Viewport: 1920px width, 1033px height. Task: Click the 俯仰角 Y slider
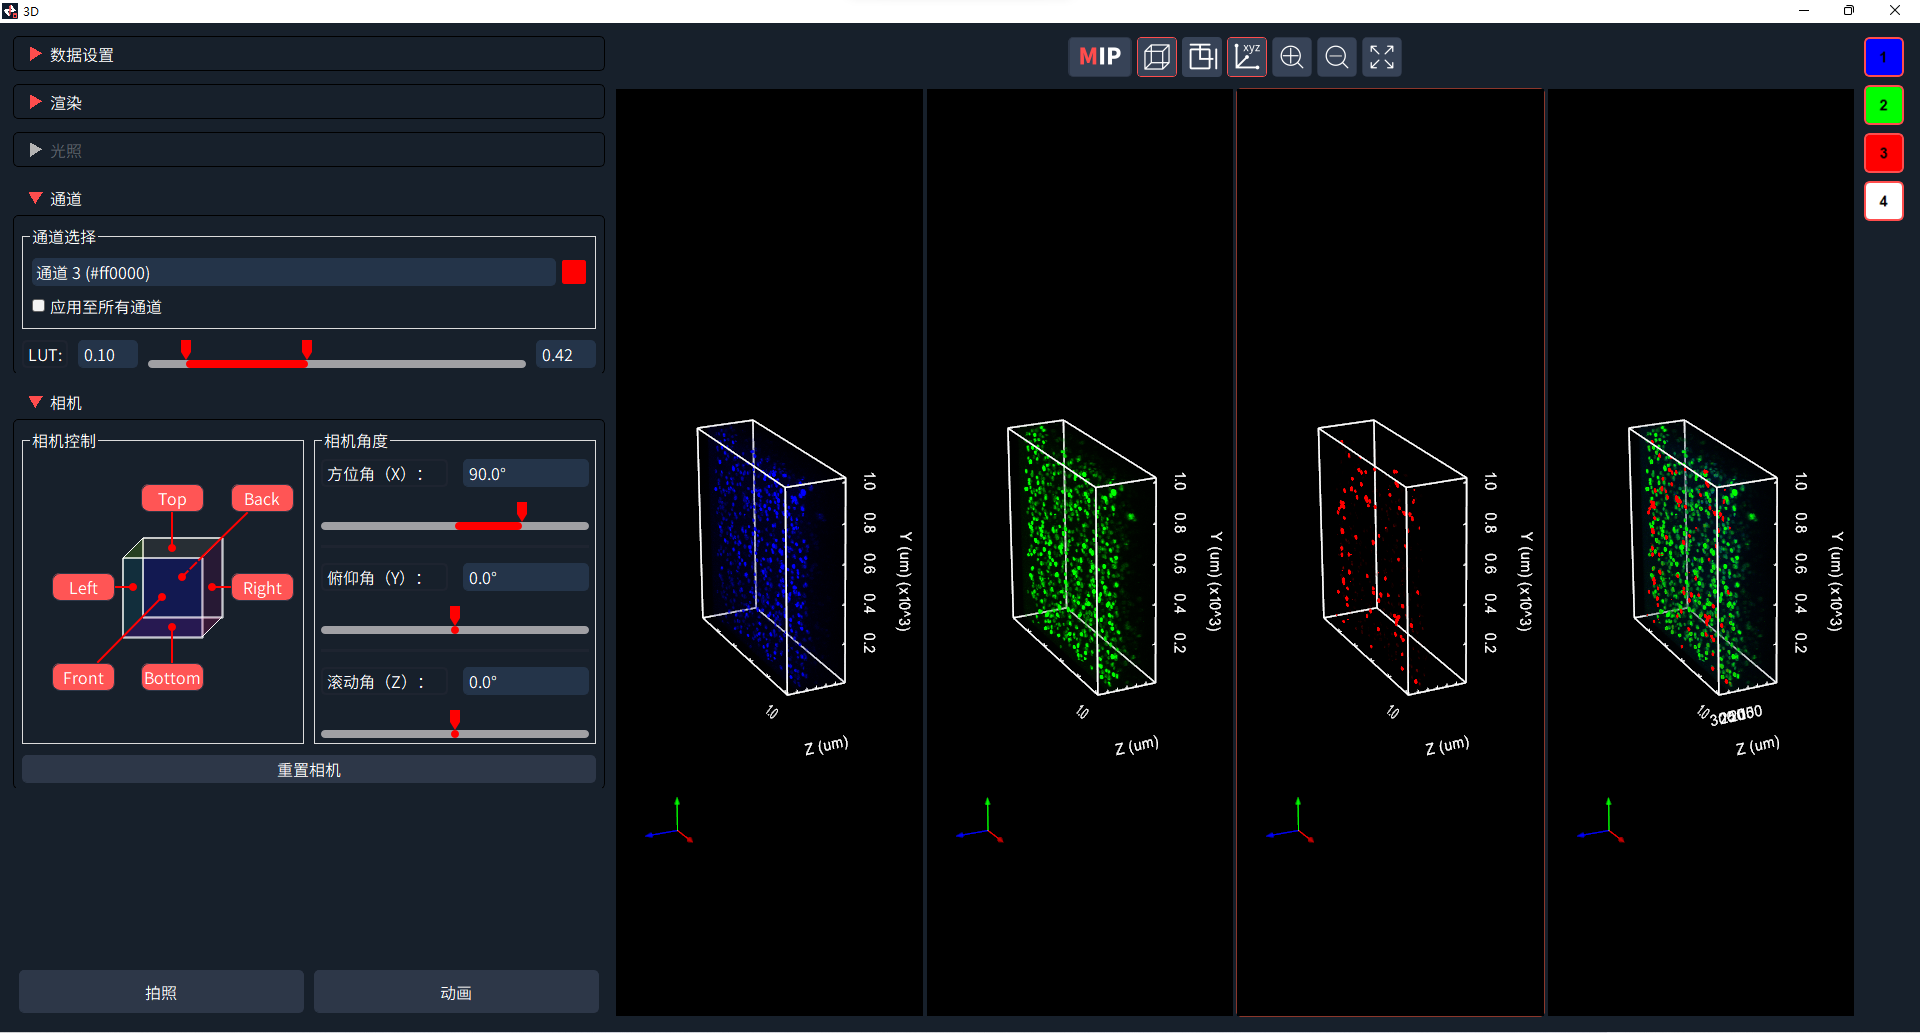click(x=455, y=629)
